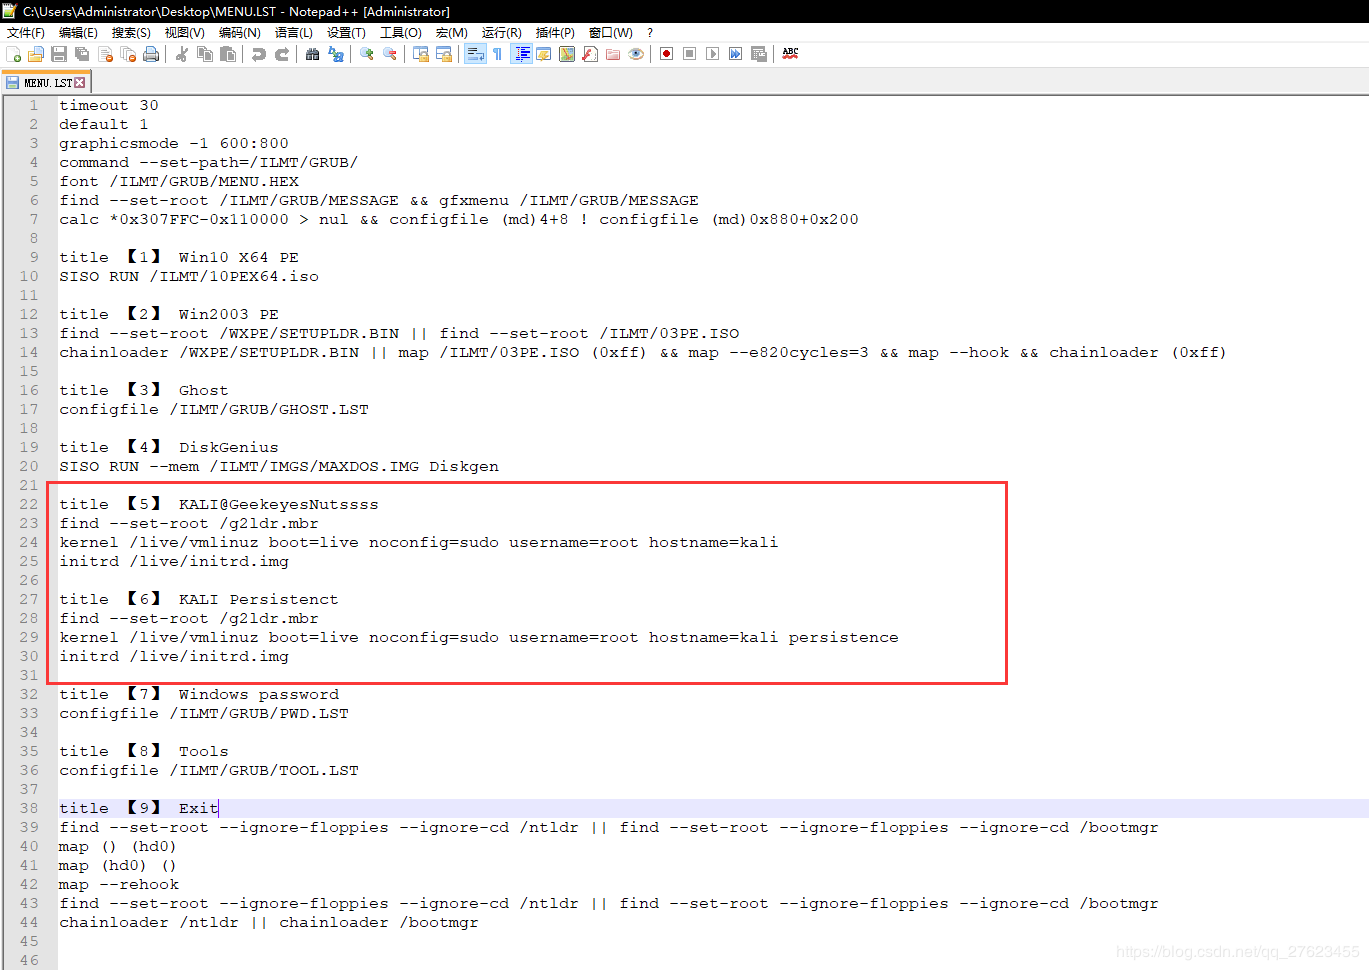Click 'configfile /ILMT/GRUB/PWD.LST' line
This screenshot has width=1369, height=970.
pos(204,713)
